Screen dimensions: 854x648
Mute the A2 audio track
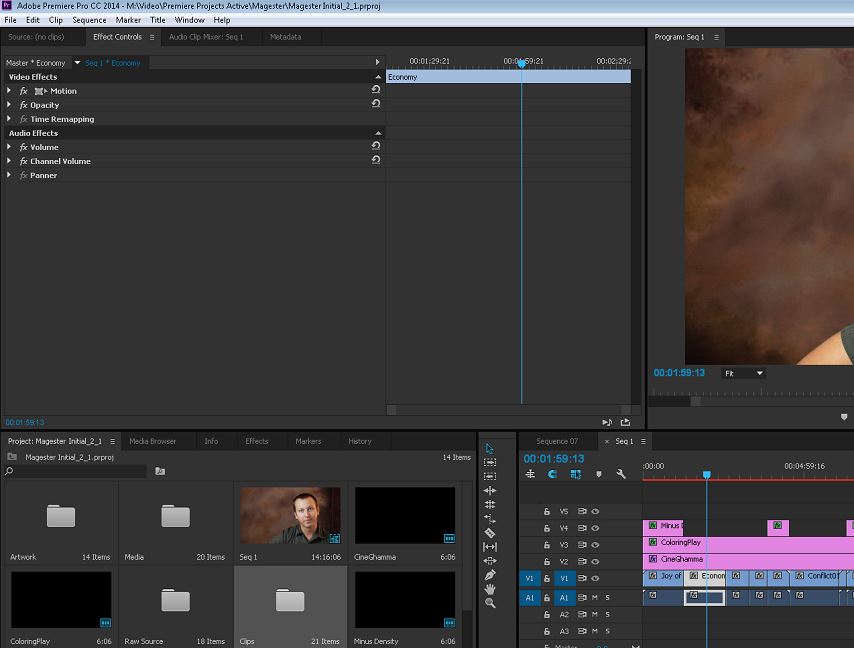pos(595,615)
